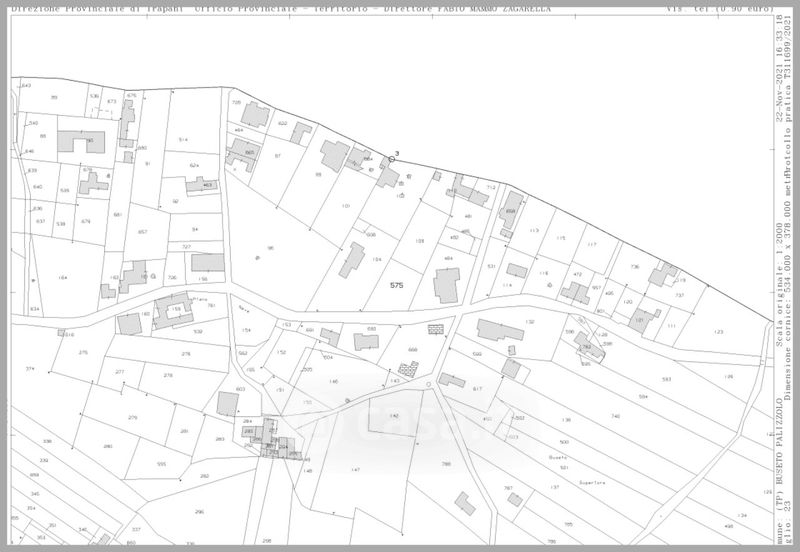Click on parcel 296
The image size is (800, 552).
tap(199, 511)
